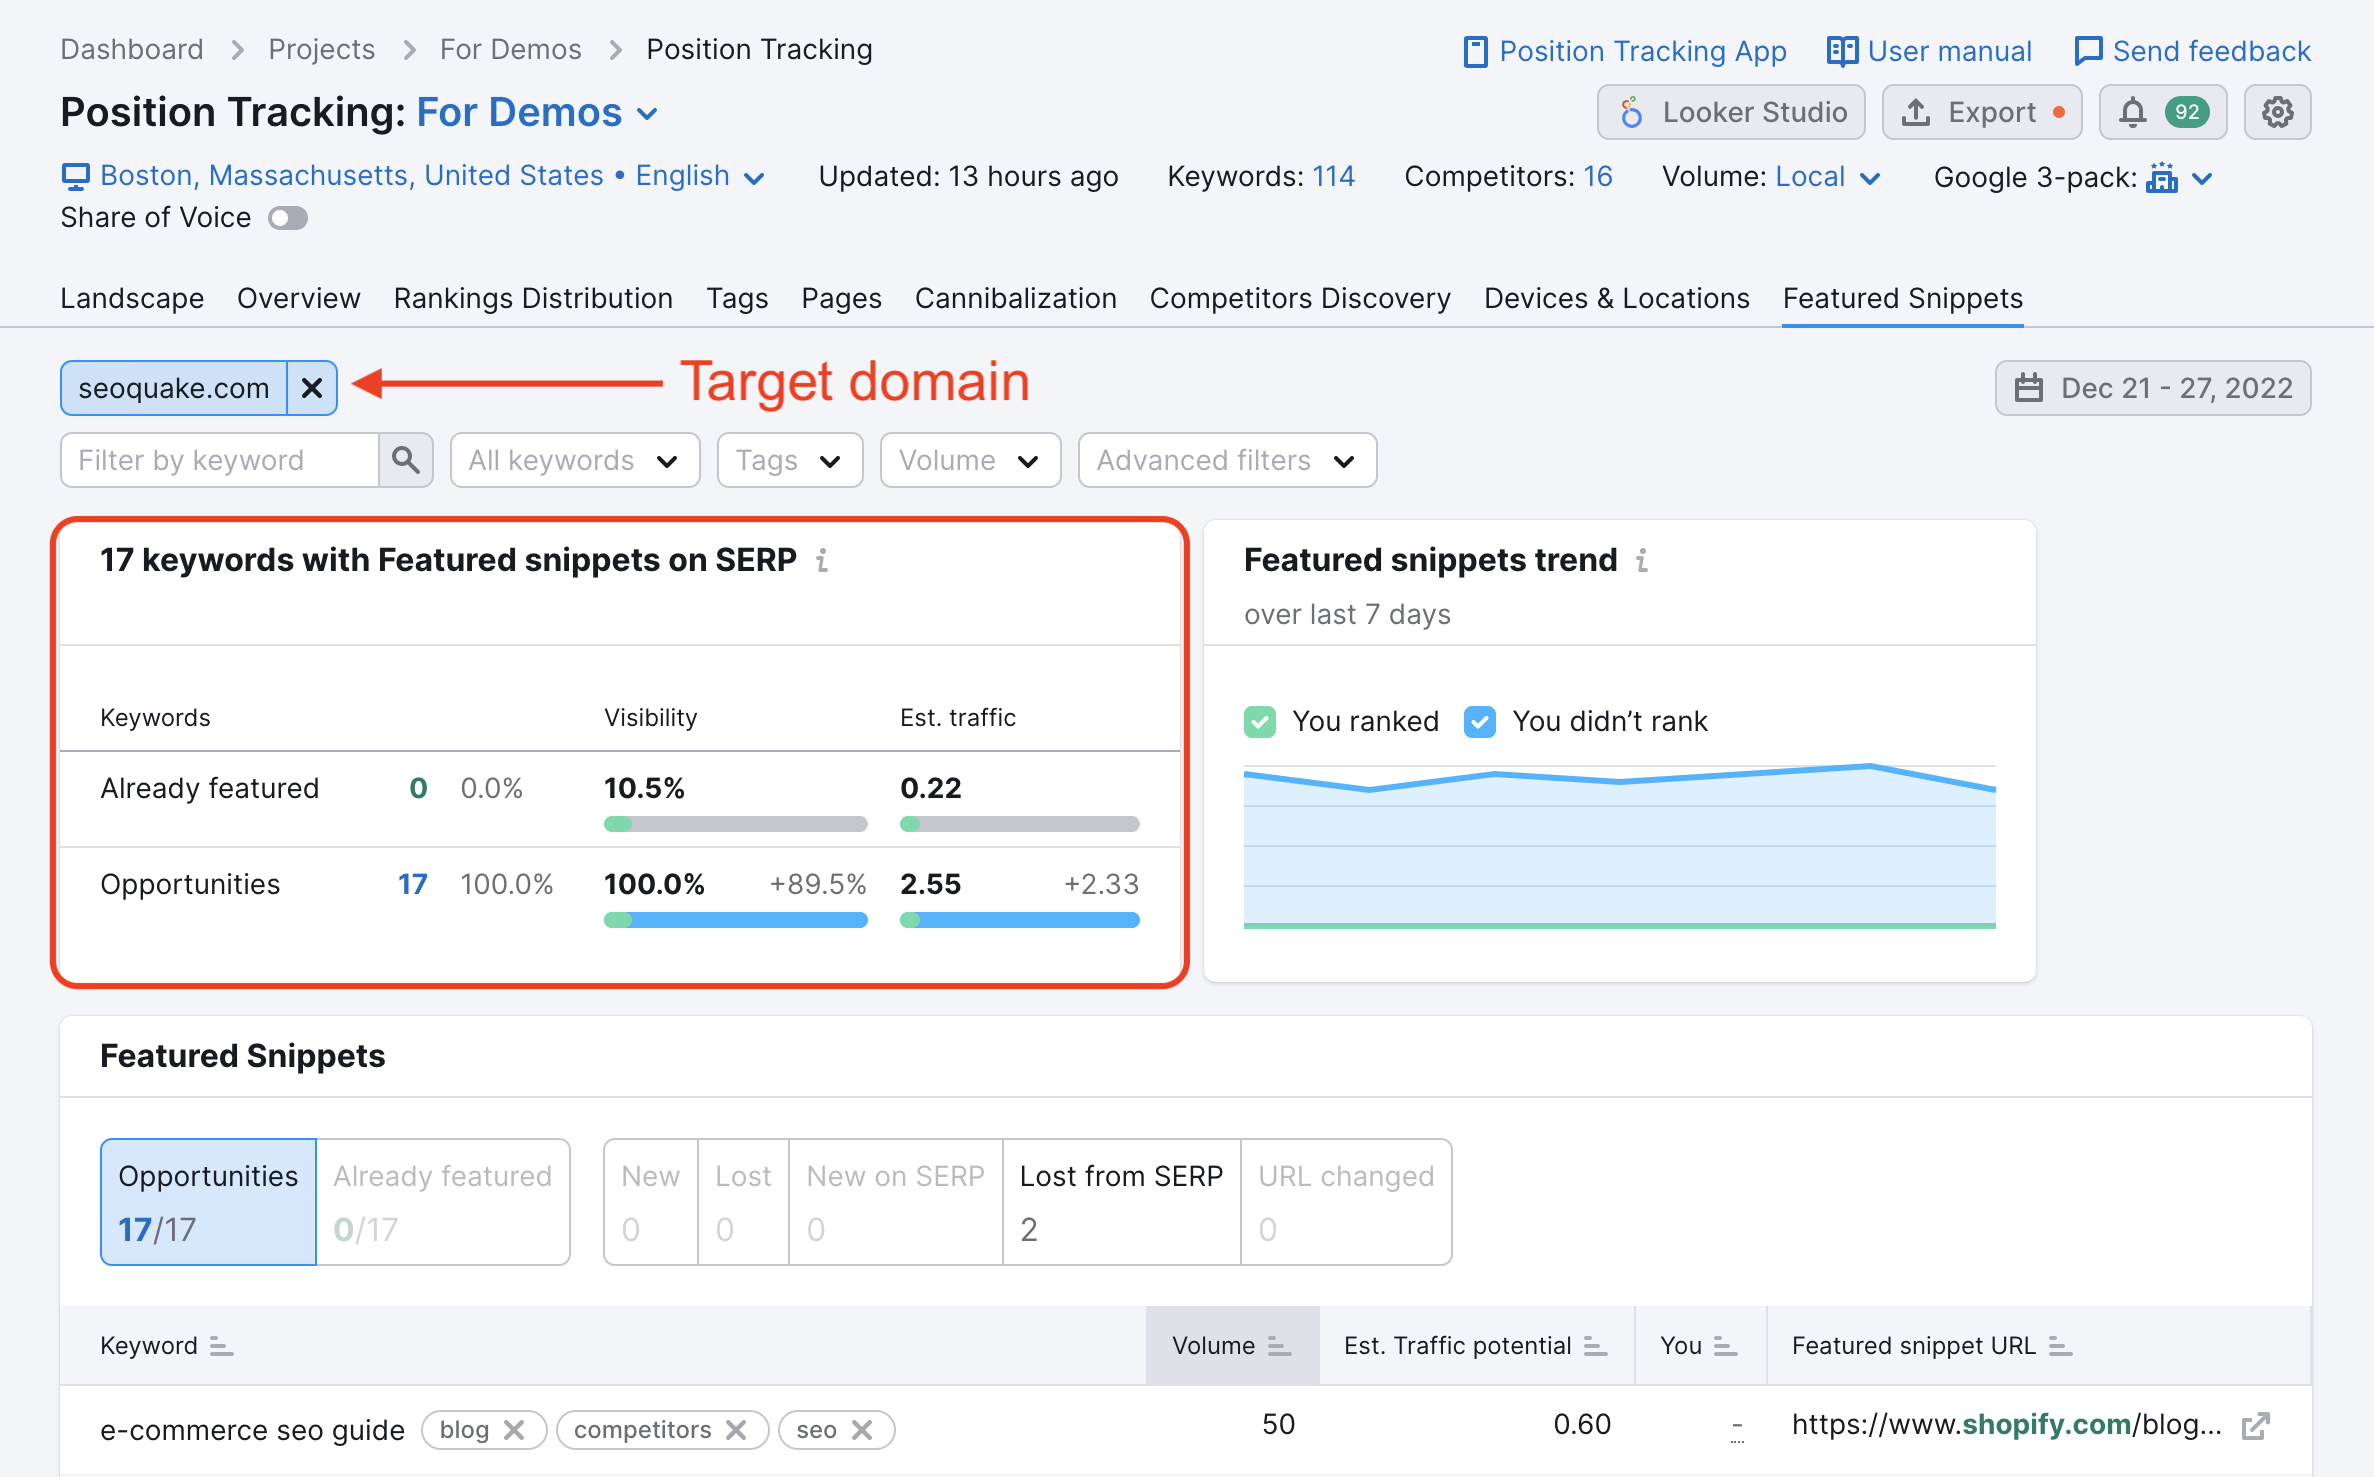This screenshot has height=1477, width=2374.
Task: Click the Looker Studio button
Action: (x=1731, y=112)
